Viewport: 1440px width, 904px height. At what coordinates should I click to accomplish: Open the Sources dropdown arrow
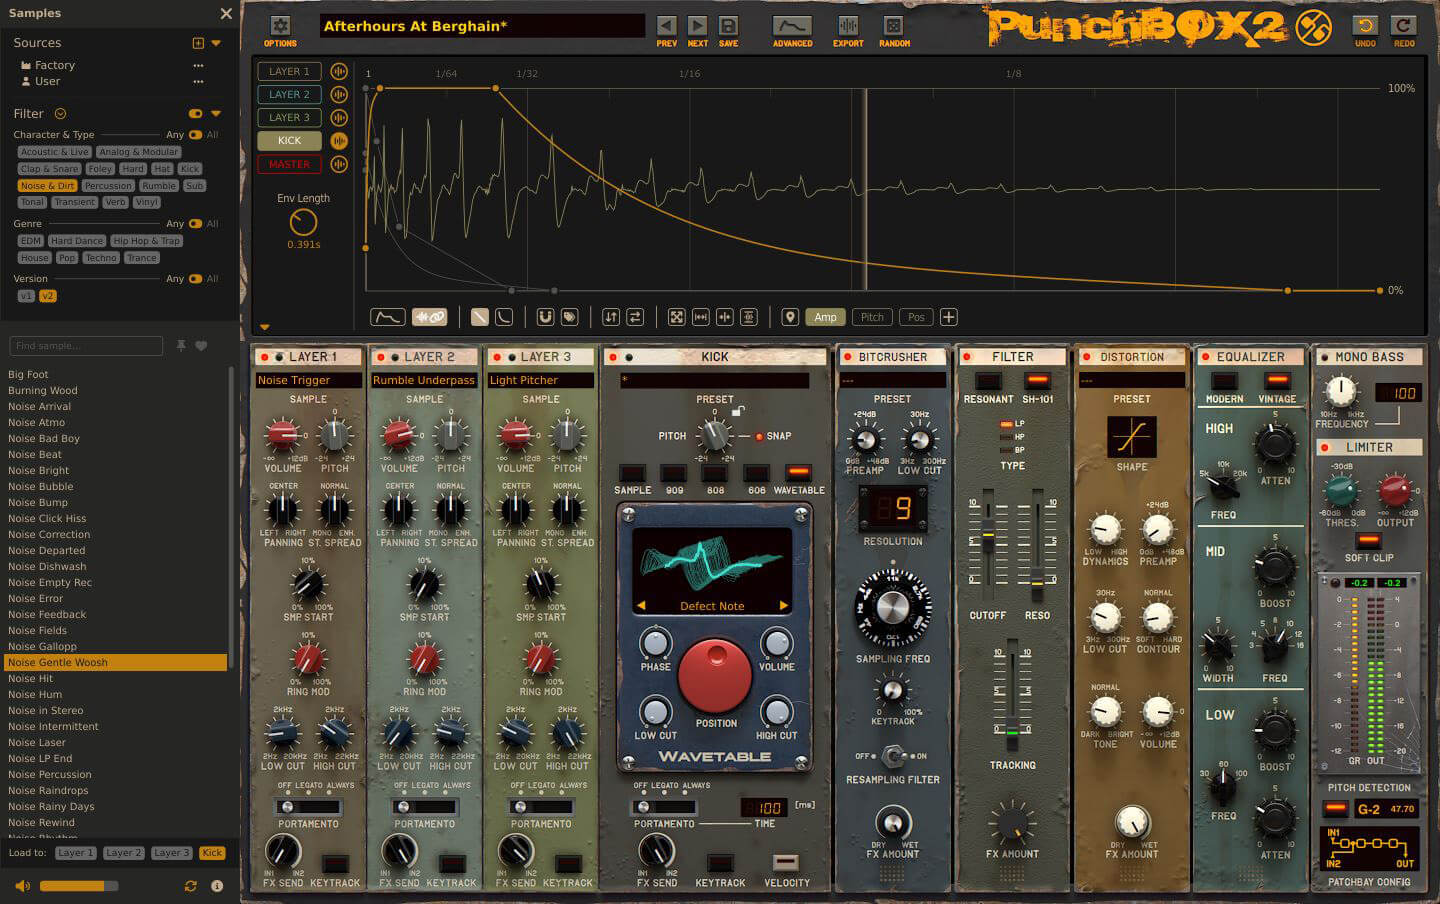click(216, 43)
